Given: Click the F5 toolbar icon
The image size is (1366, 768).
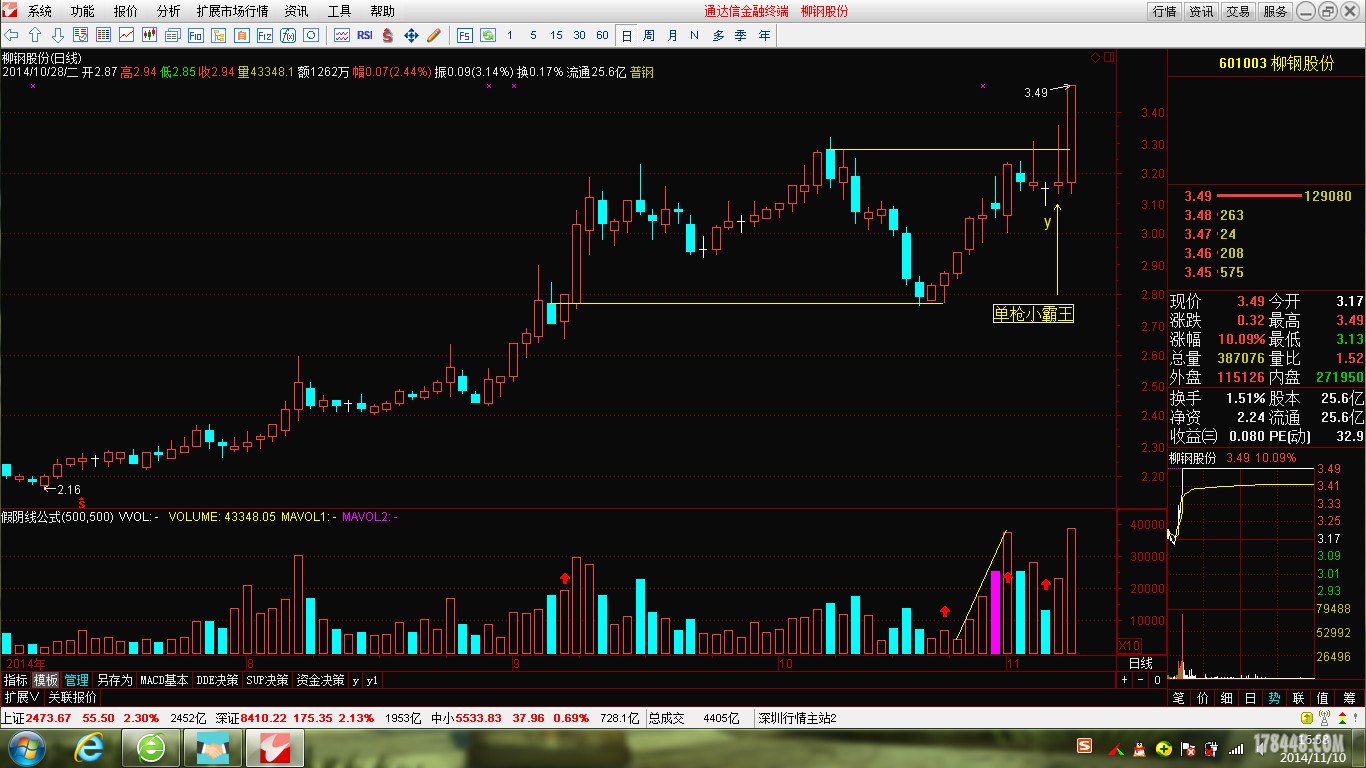Looking at the screenshot, I should (x=465, y=35).
